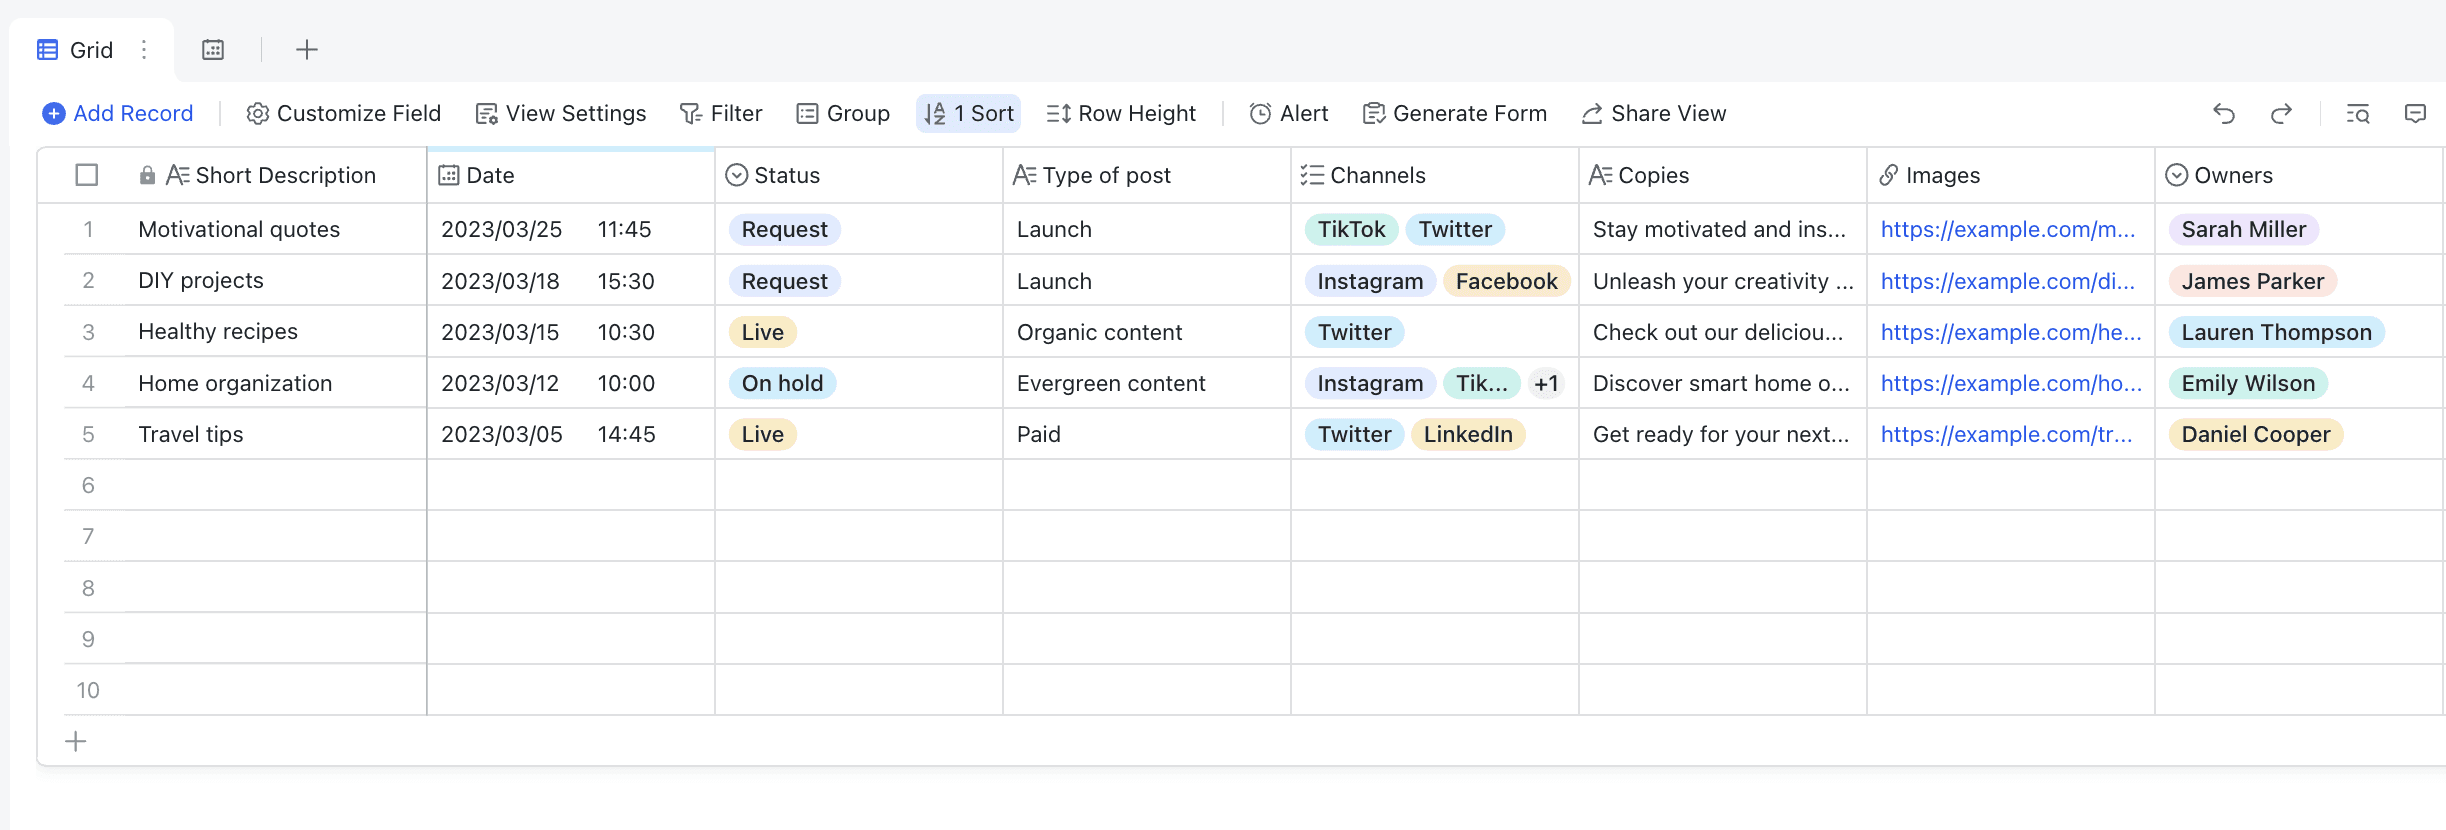Open the Filter toolbar option
Screen dimensions: 2446x830
(x=721, y=114)
